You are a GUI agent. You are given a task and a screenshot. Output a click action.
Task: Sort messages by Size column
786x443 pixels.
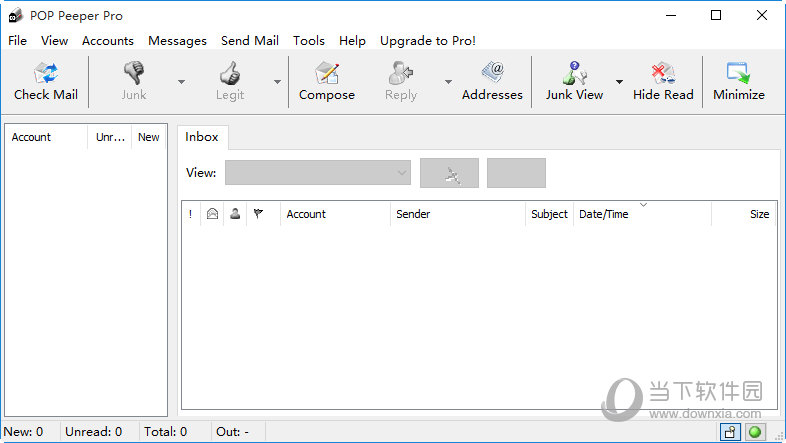tap(744, 214)
